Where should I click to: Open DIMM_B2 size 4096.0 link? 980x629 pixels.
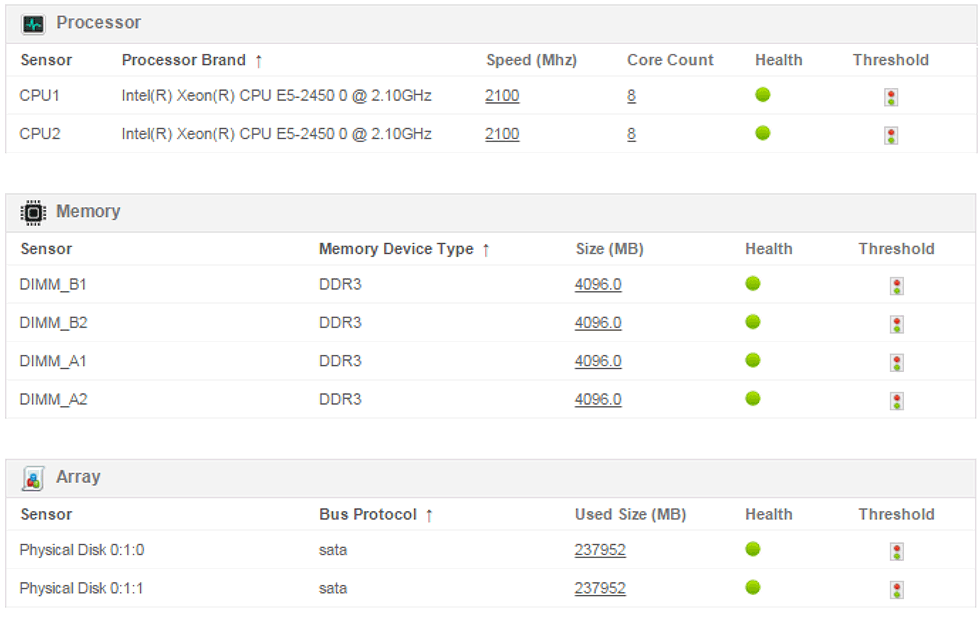[x=598, y=323]
